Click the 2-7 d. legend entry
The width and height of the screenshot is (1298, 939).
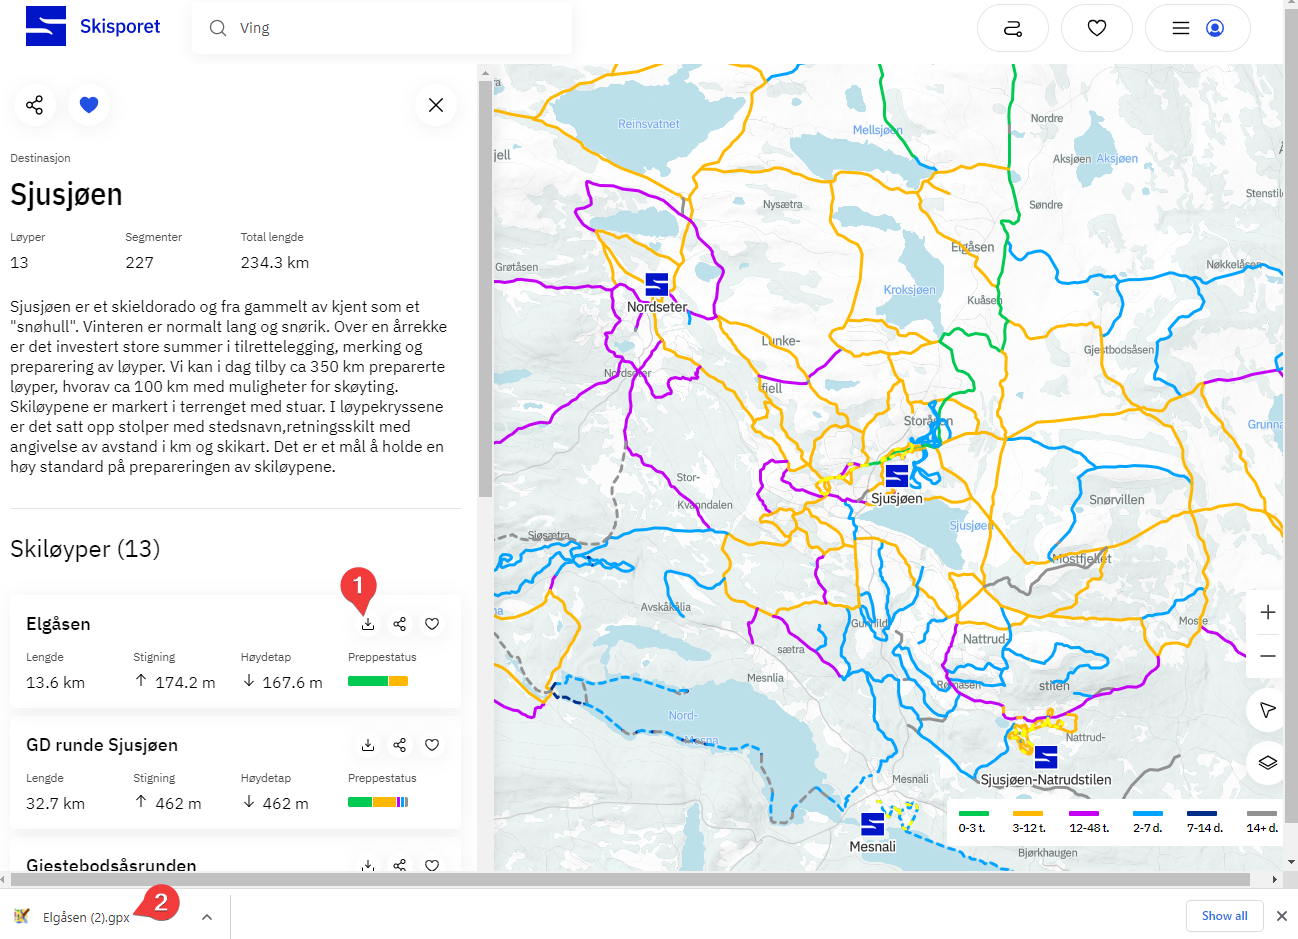coord(1148,821)
